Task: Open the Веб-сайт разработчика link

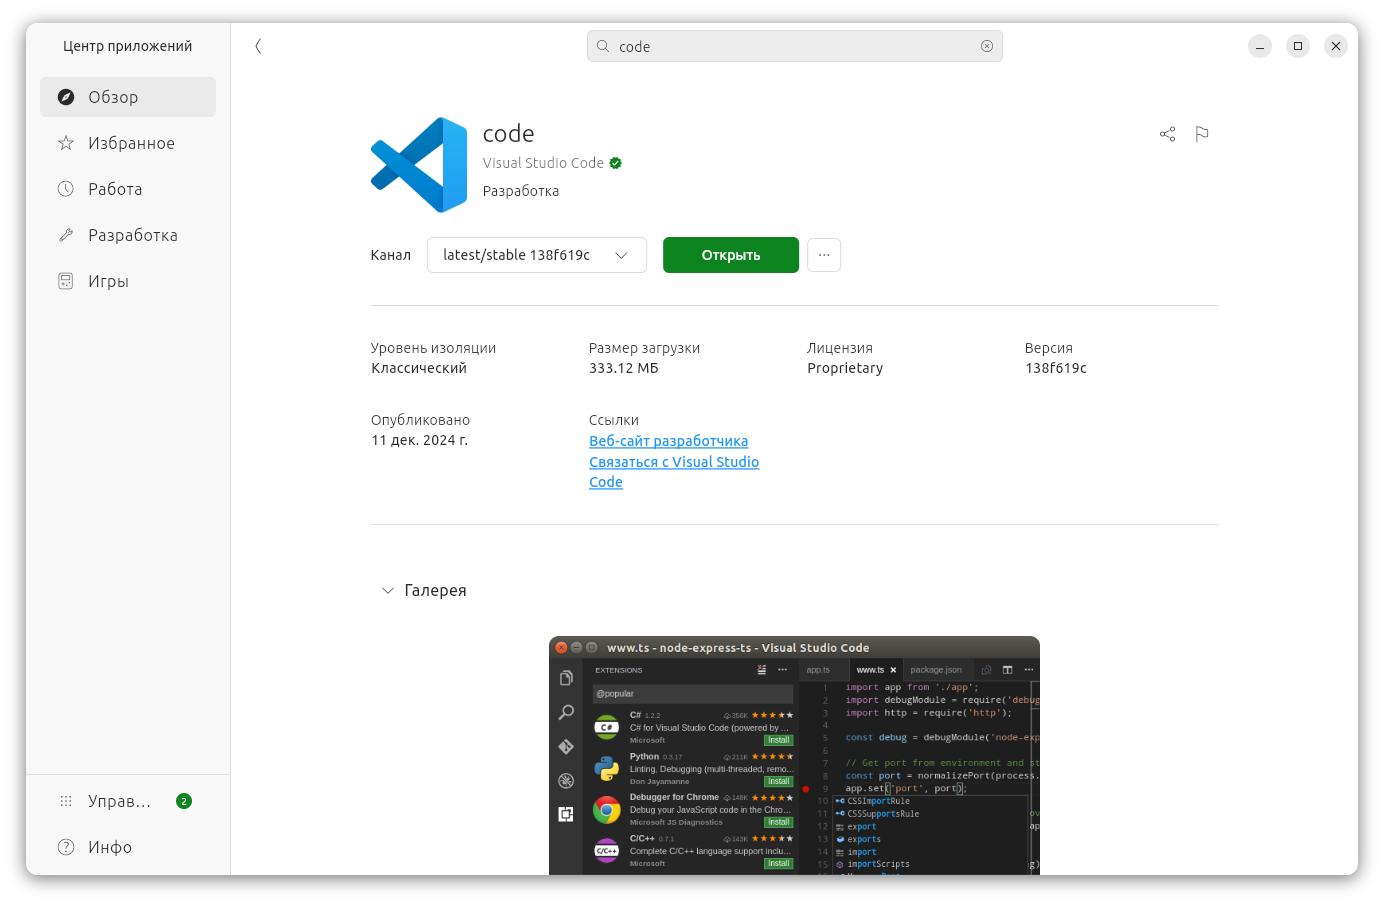Action: pyautogui.click(x=669, y=441)
